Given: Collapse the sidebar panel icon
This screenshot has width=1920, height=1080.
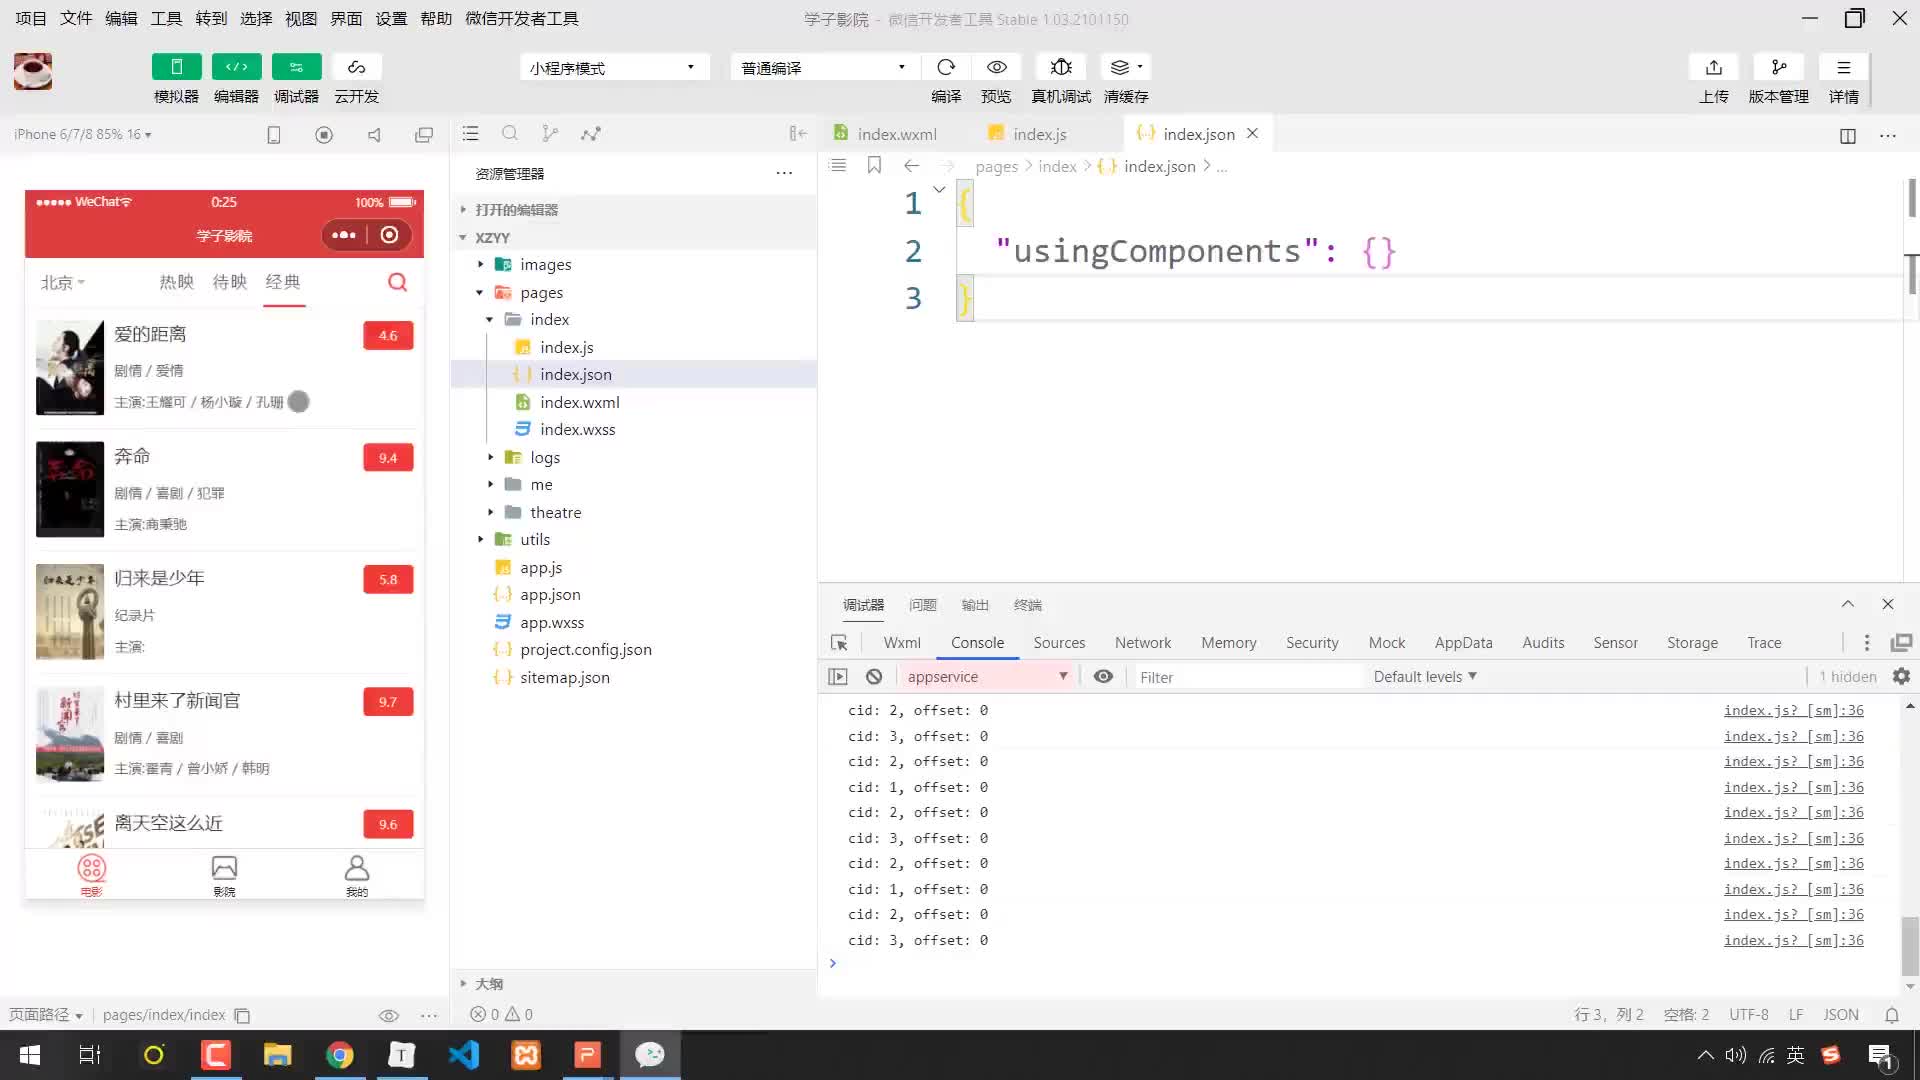Looking at the screenshot, I should [798, 133].
